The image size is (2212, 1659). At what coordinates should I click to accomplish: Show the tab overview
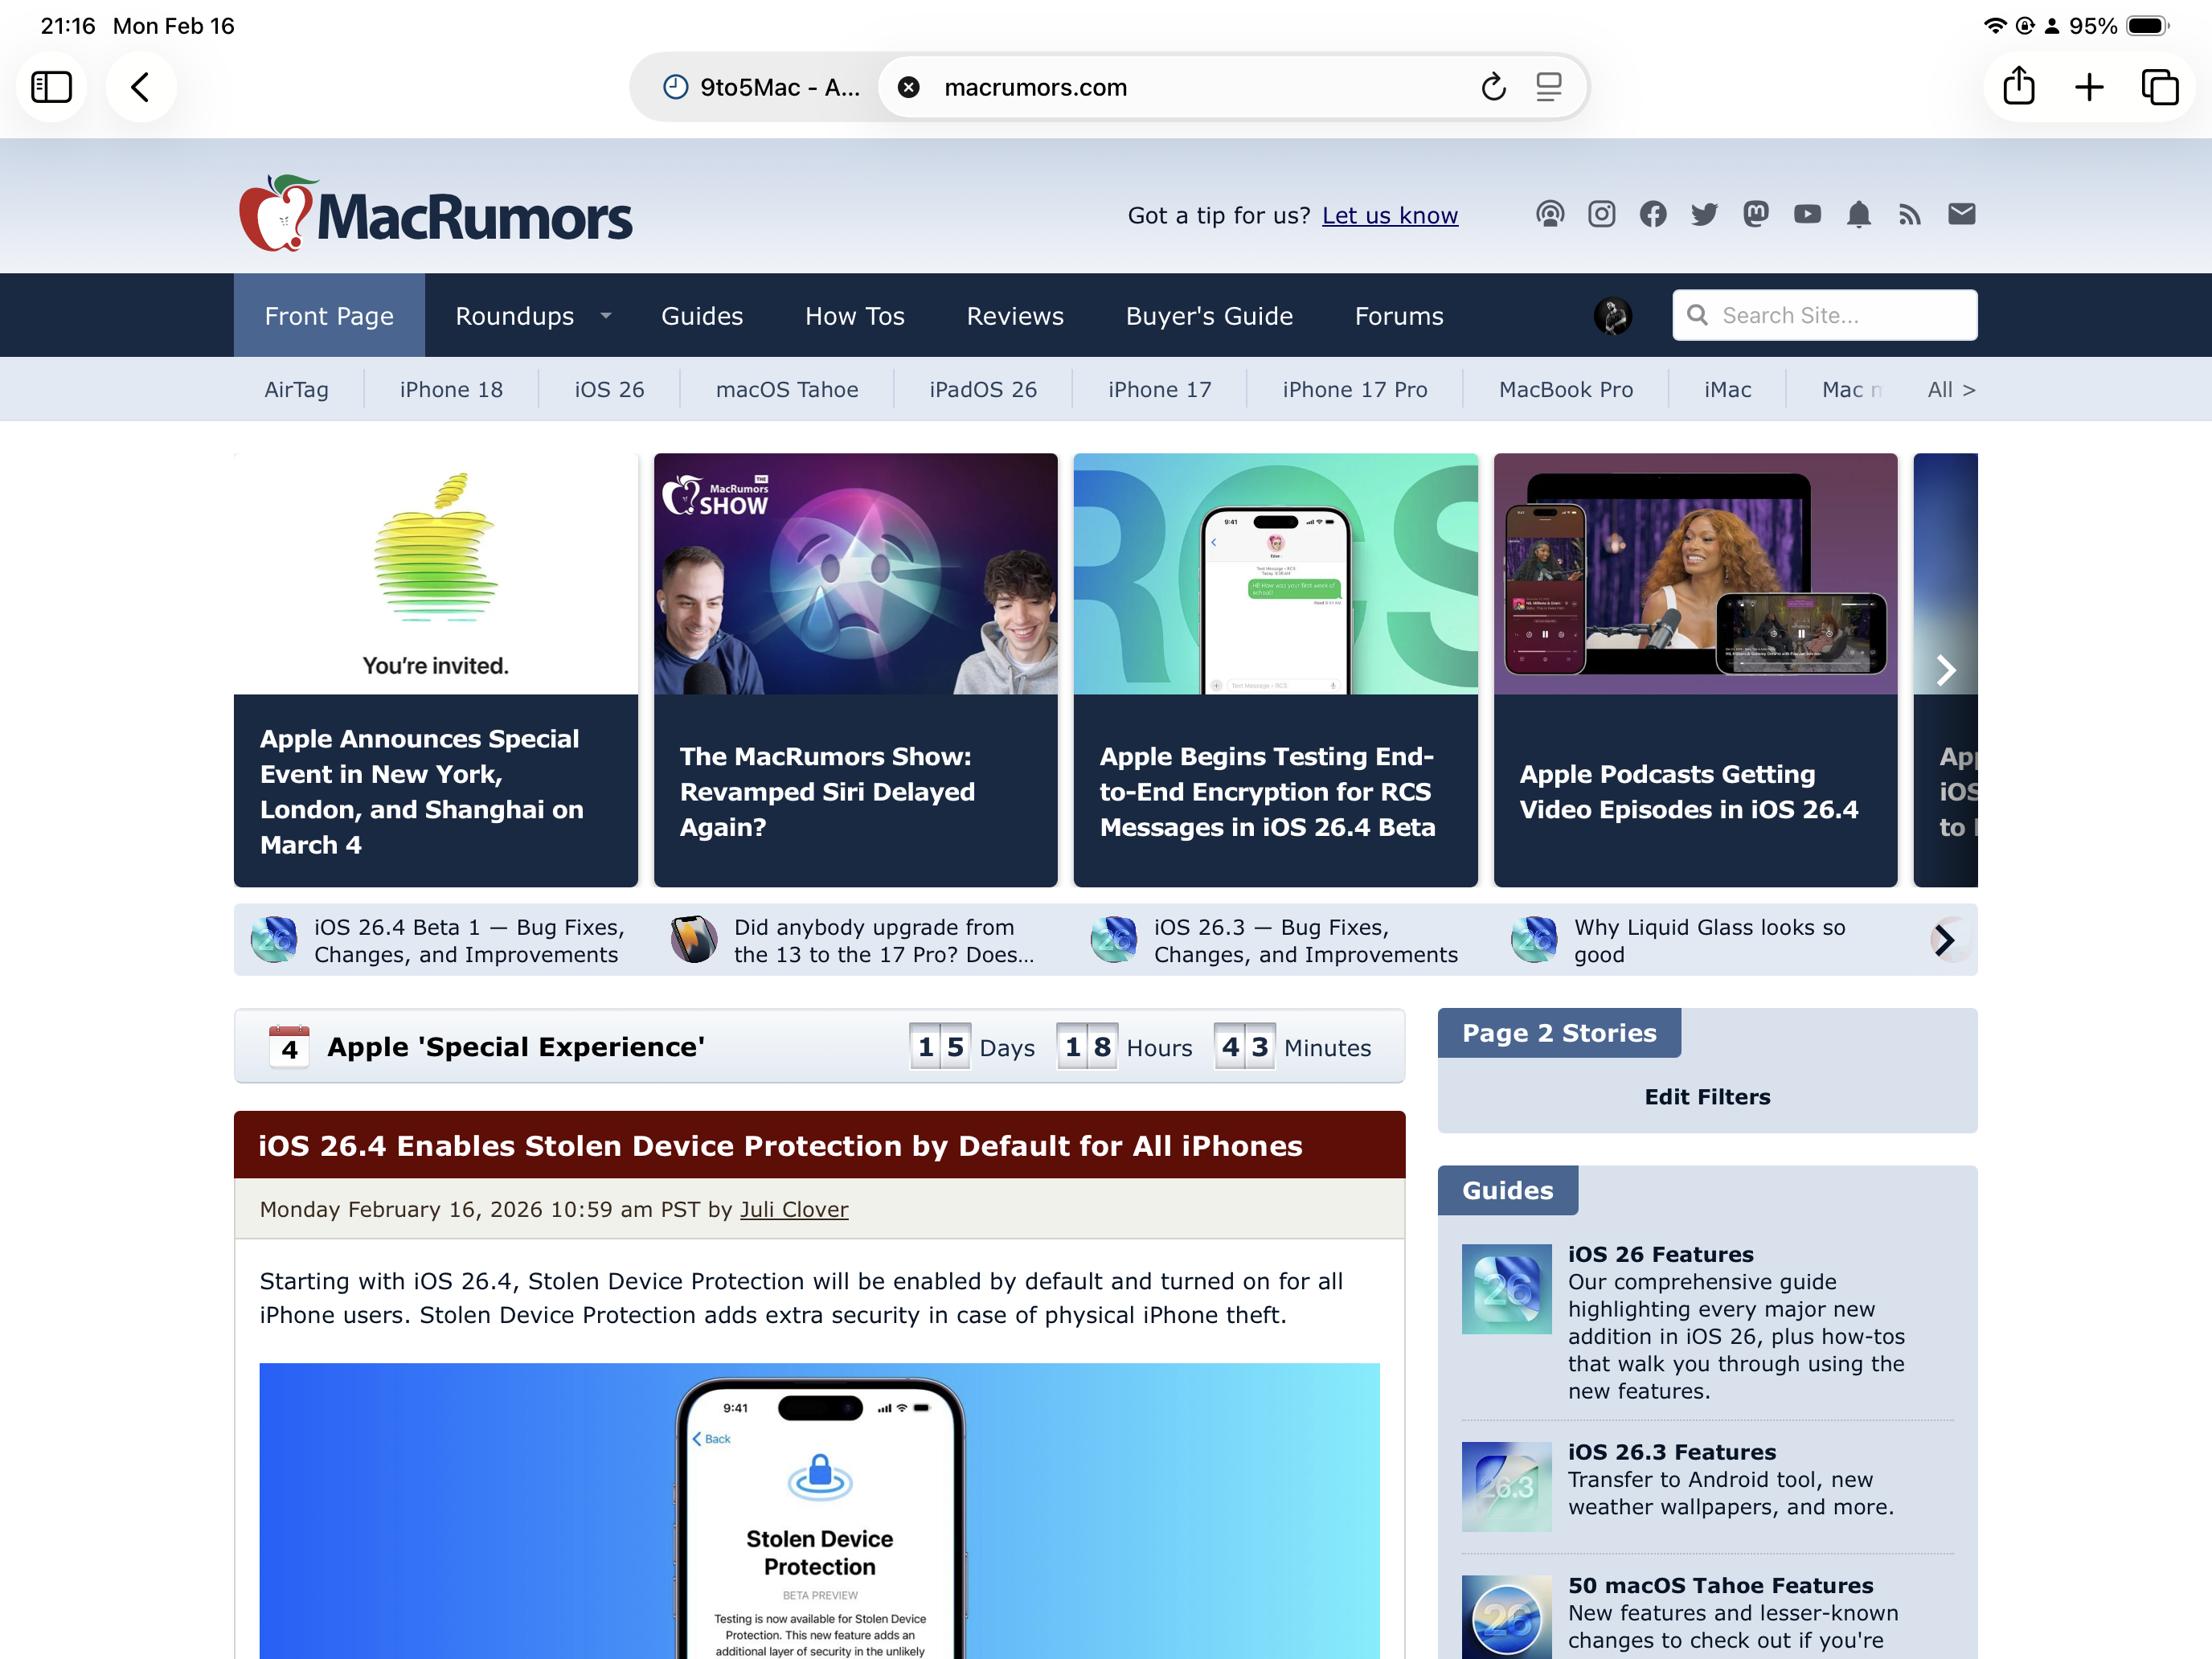[x=2160, y=87]
